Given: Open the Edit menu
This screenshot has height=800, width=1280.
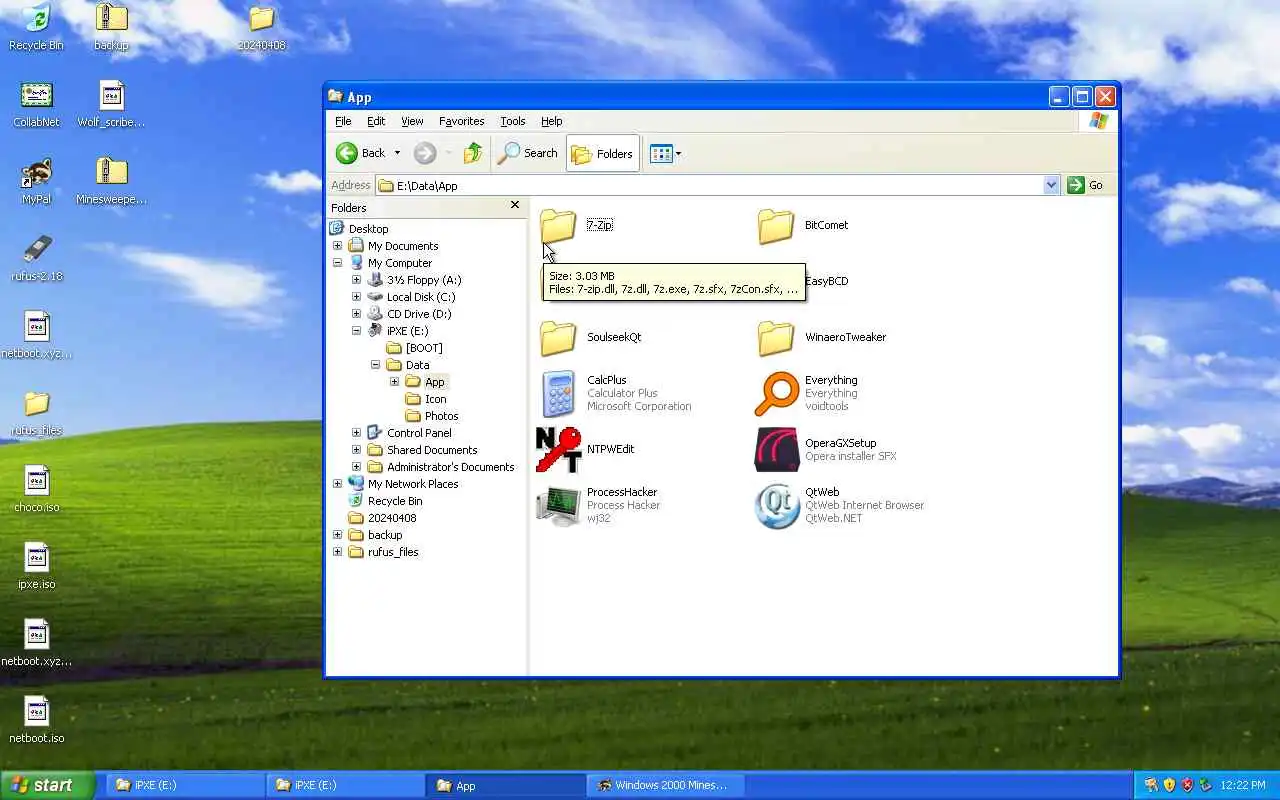Looking at the screenshot, I should click(x=376, y=121).
